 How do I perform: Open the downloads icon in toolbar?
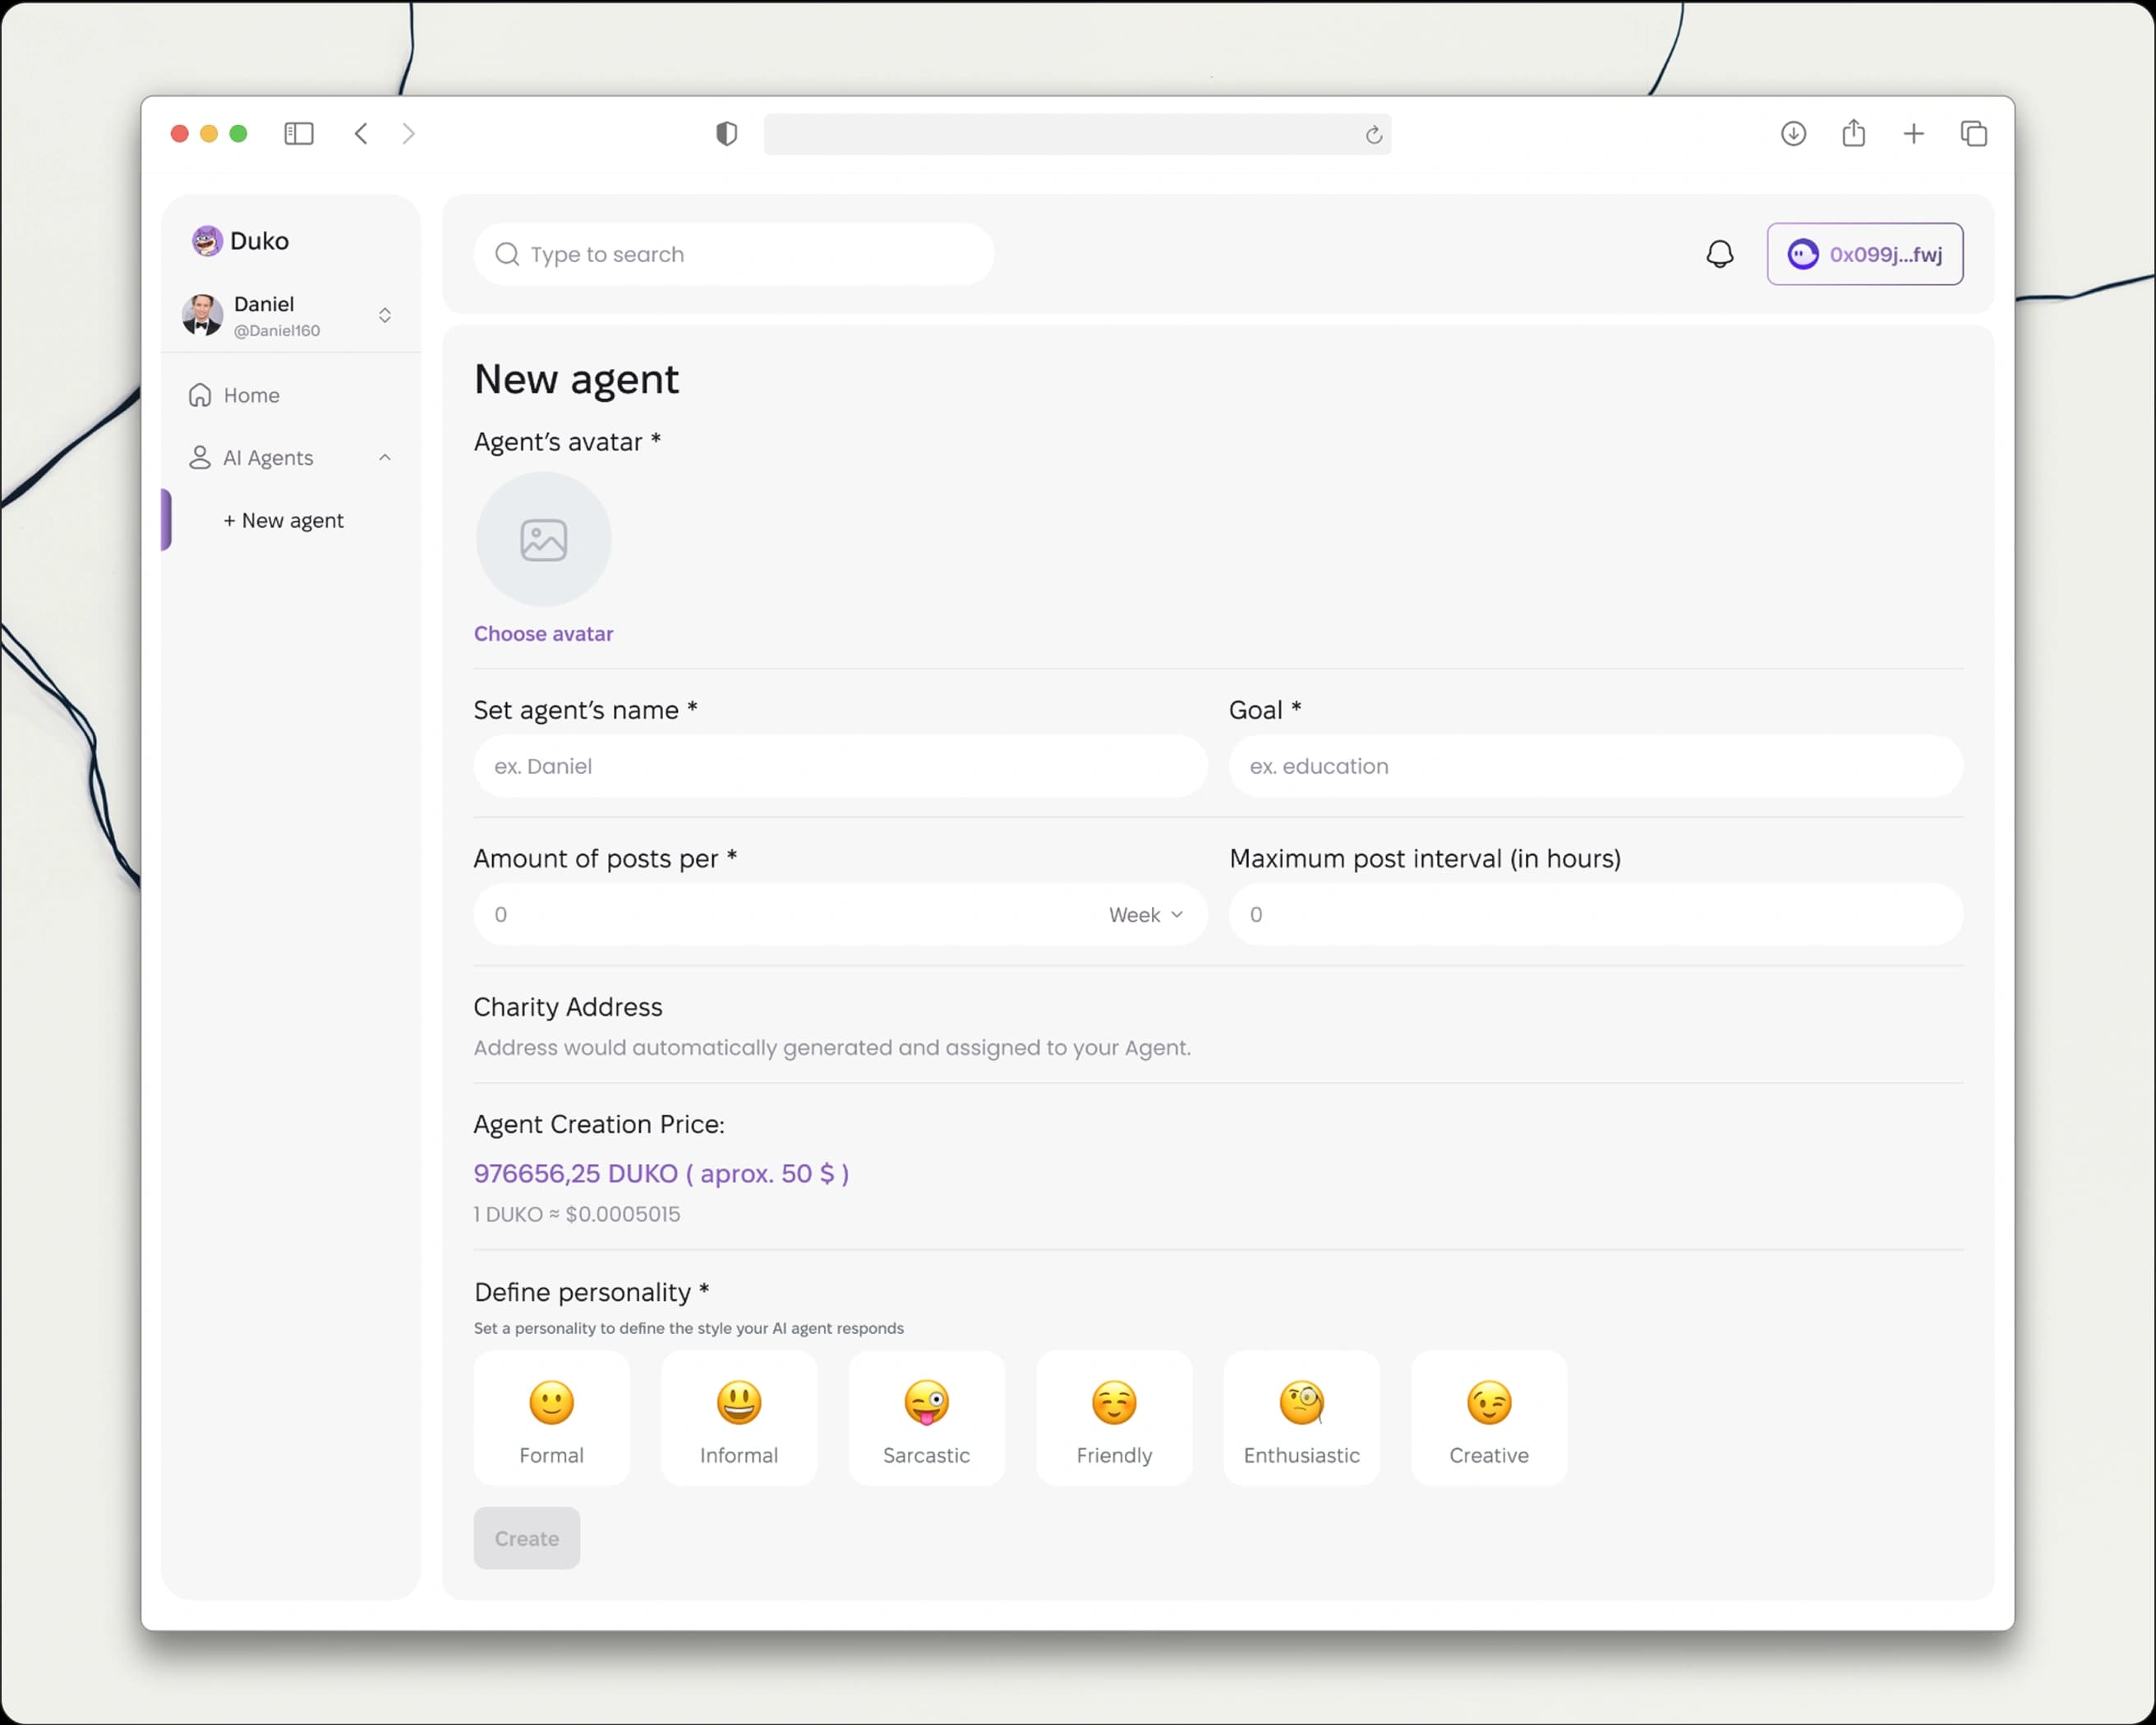click(x=1793, y=133)
